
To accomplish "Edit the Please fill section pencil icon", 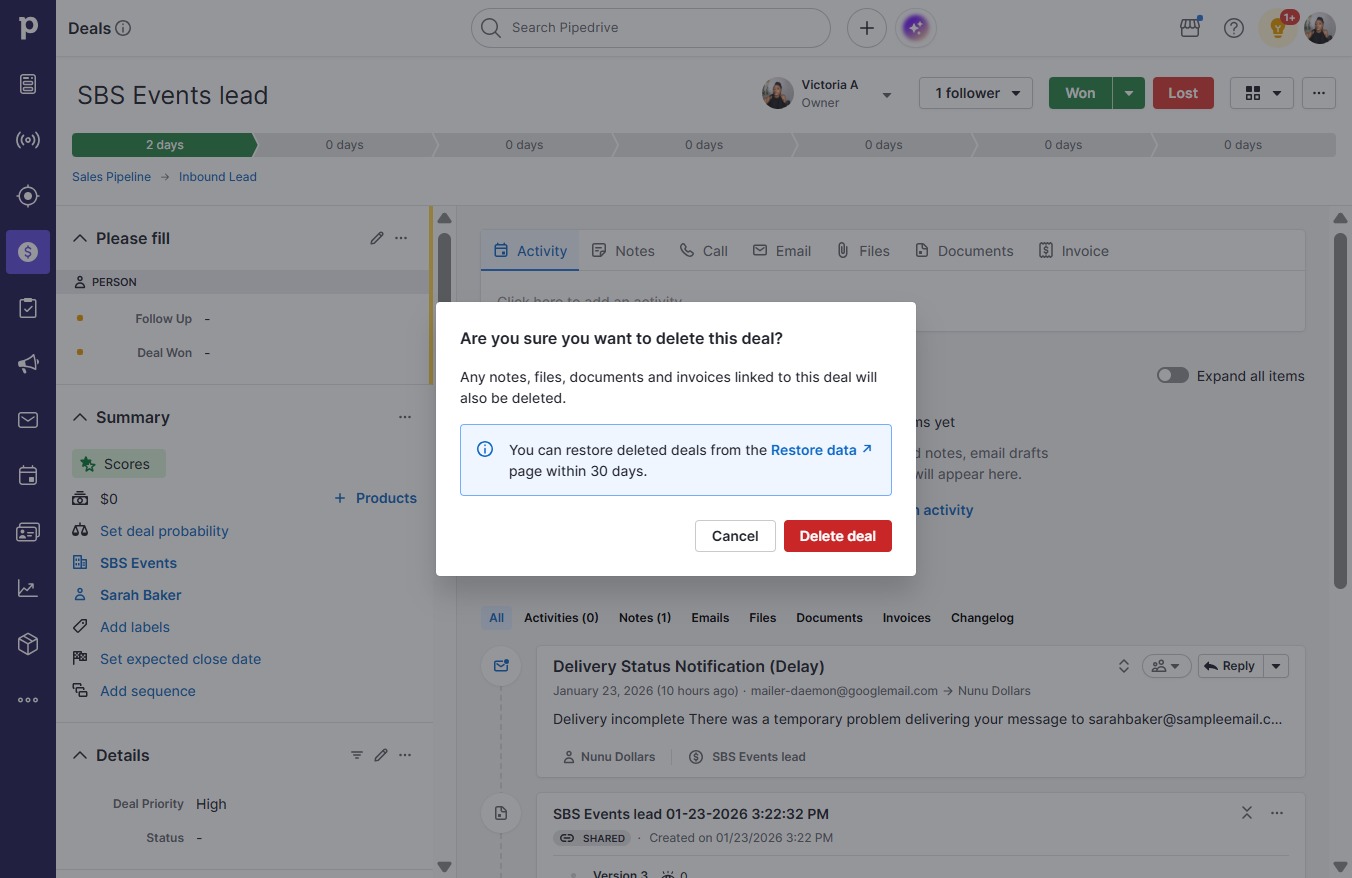I will 377,238.
